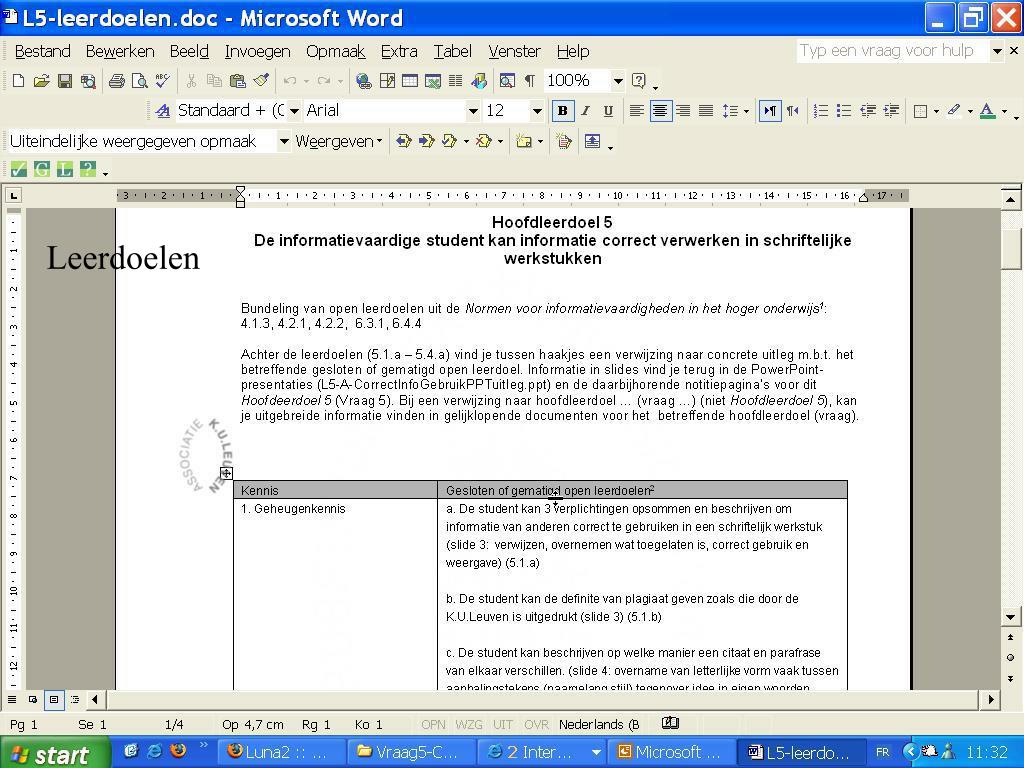
Task: Toggle left-to-right text direction
Action: pos(770,111)
